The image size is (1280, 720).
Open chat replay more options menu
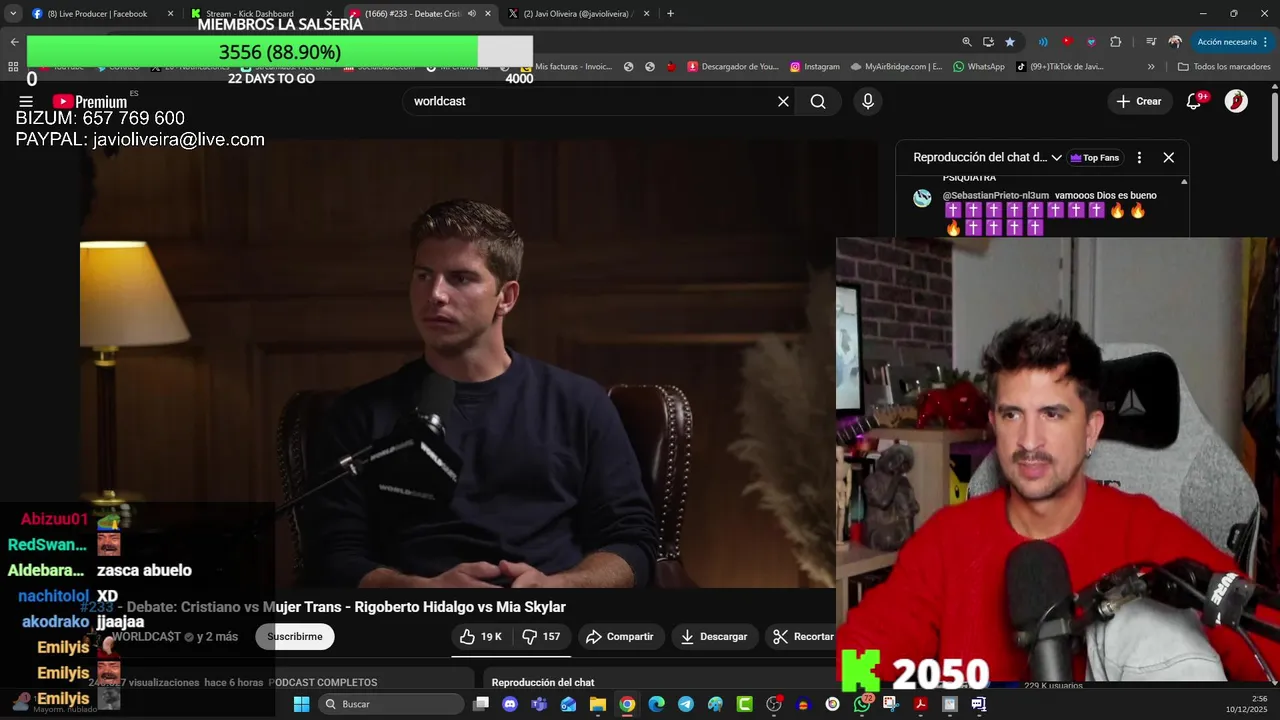pyautogui.click(x=1139, y=157)
